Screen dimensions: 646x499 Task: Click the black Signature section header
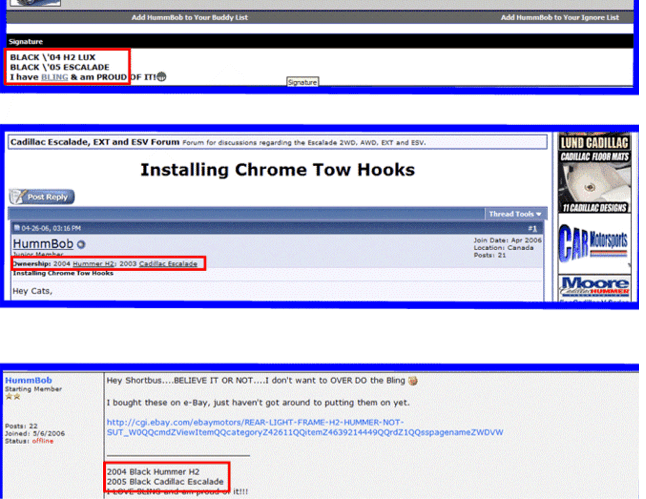(320, 41)
